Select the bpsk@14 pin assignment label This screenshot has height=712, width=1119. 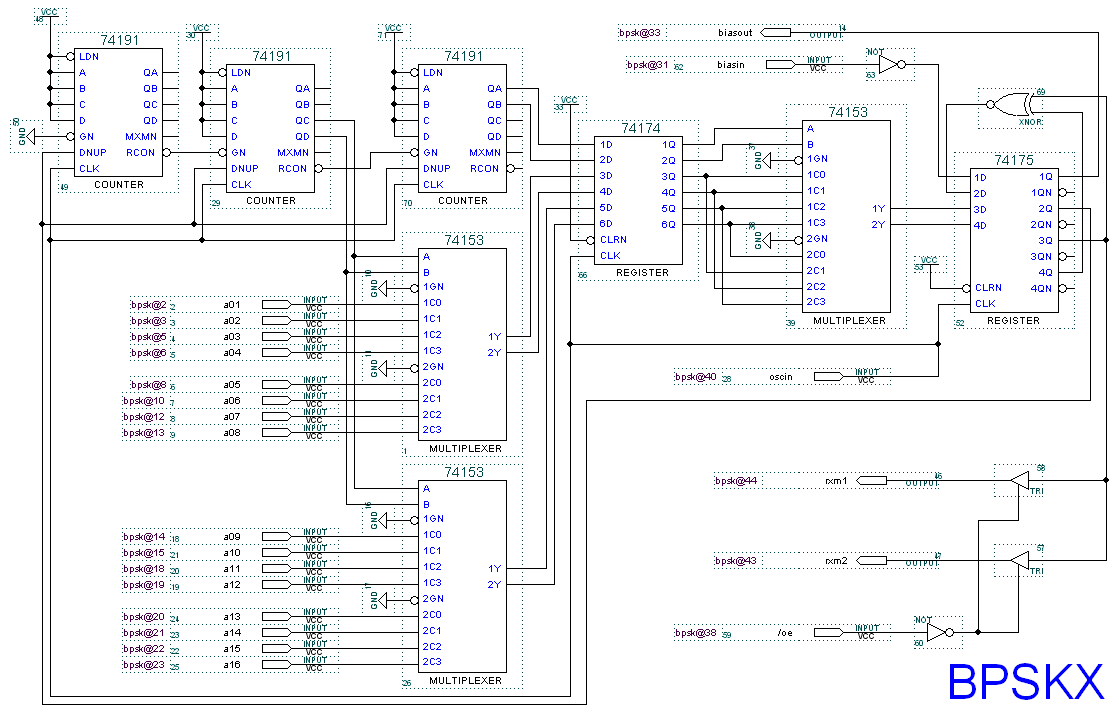[144, 537]
